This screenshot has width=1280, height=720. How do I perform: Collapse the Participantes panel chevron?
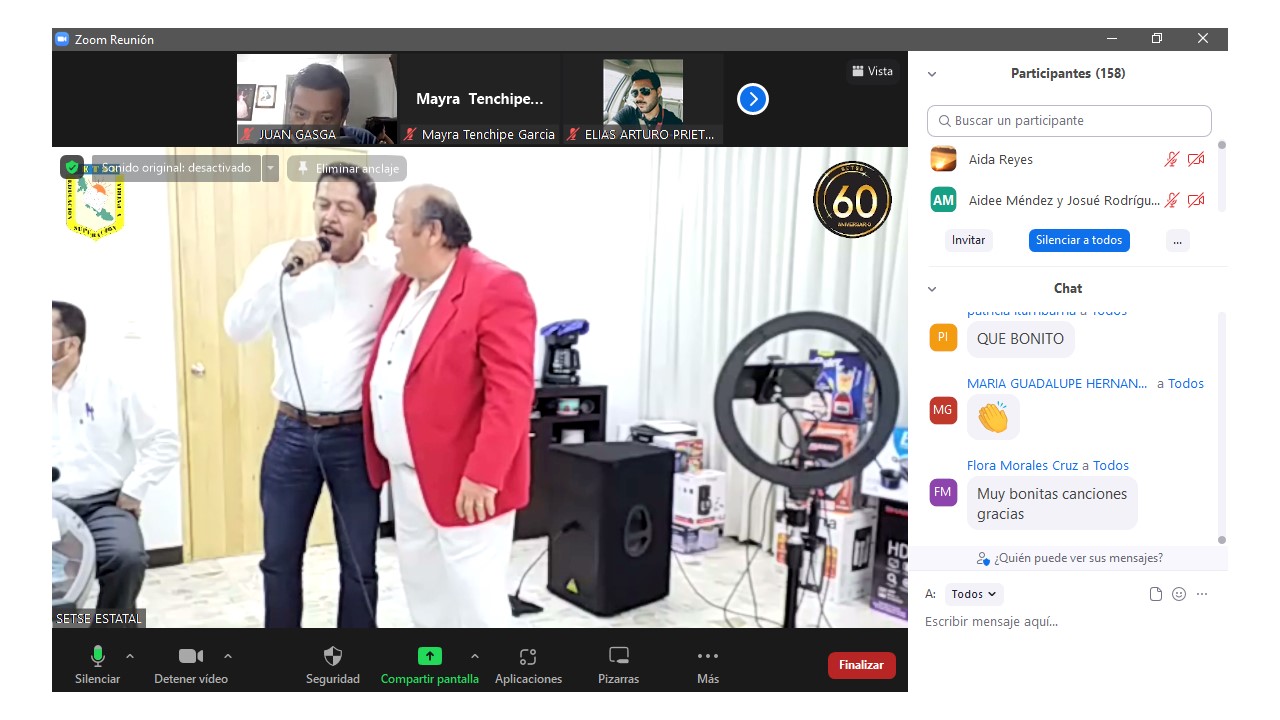click(932, 74)
